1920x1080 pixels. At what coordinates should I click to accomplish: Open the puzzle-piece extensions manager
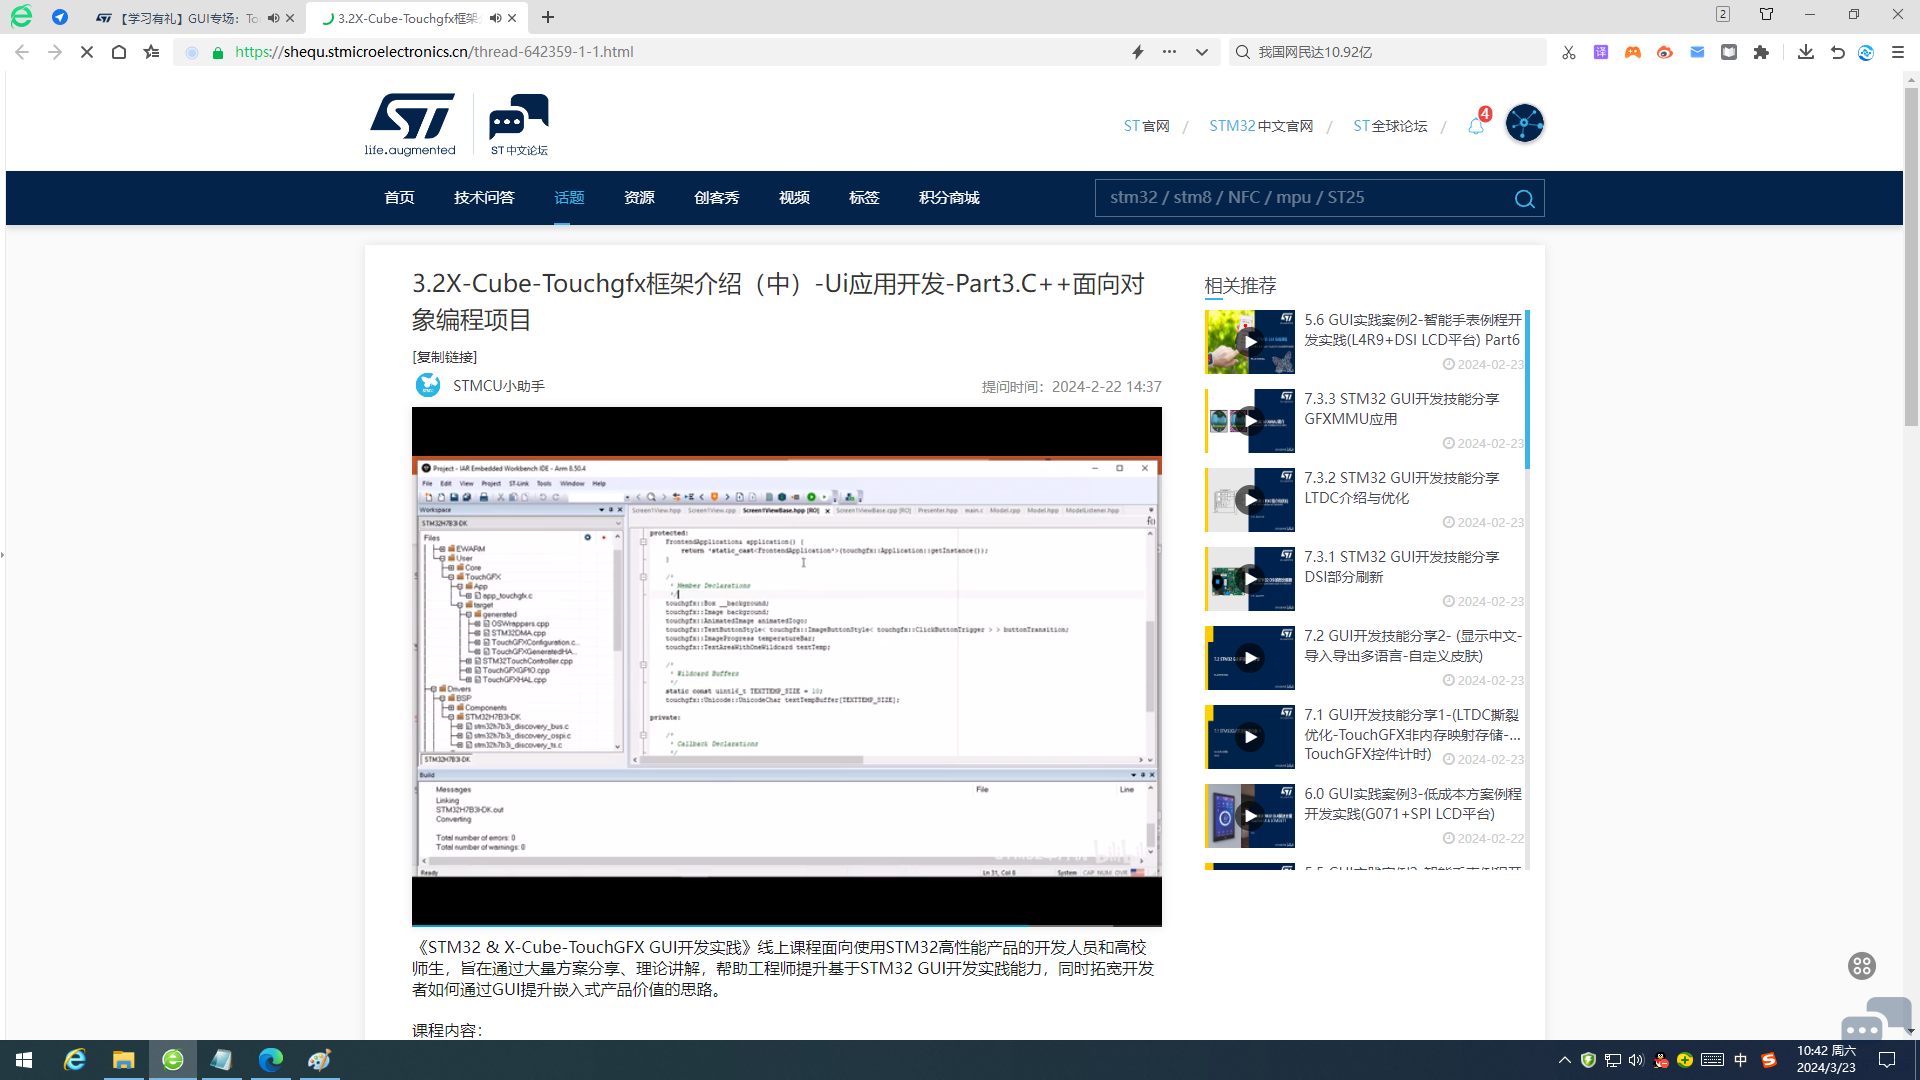coord(1761,52)
